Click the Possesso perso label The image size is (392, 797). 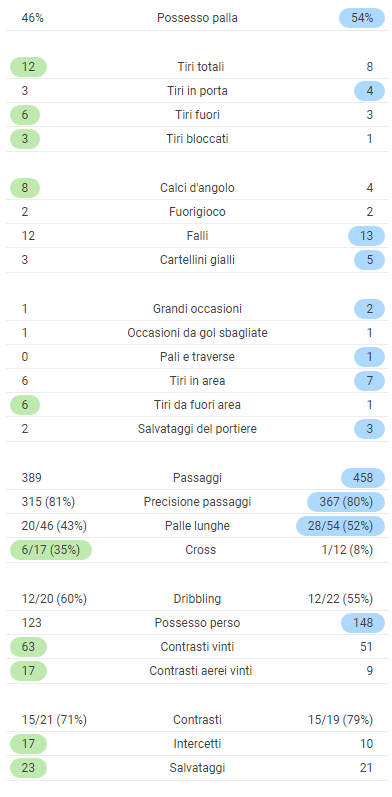(197, 623)
